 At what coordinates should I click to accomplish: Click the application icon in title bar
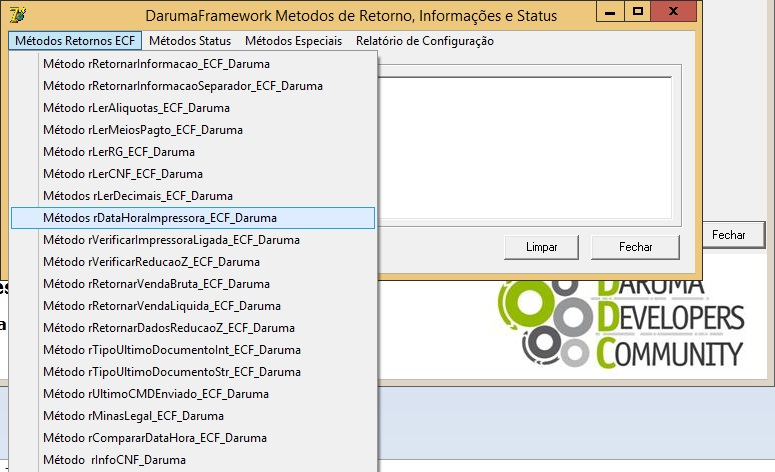pos(18,15)
